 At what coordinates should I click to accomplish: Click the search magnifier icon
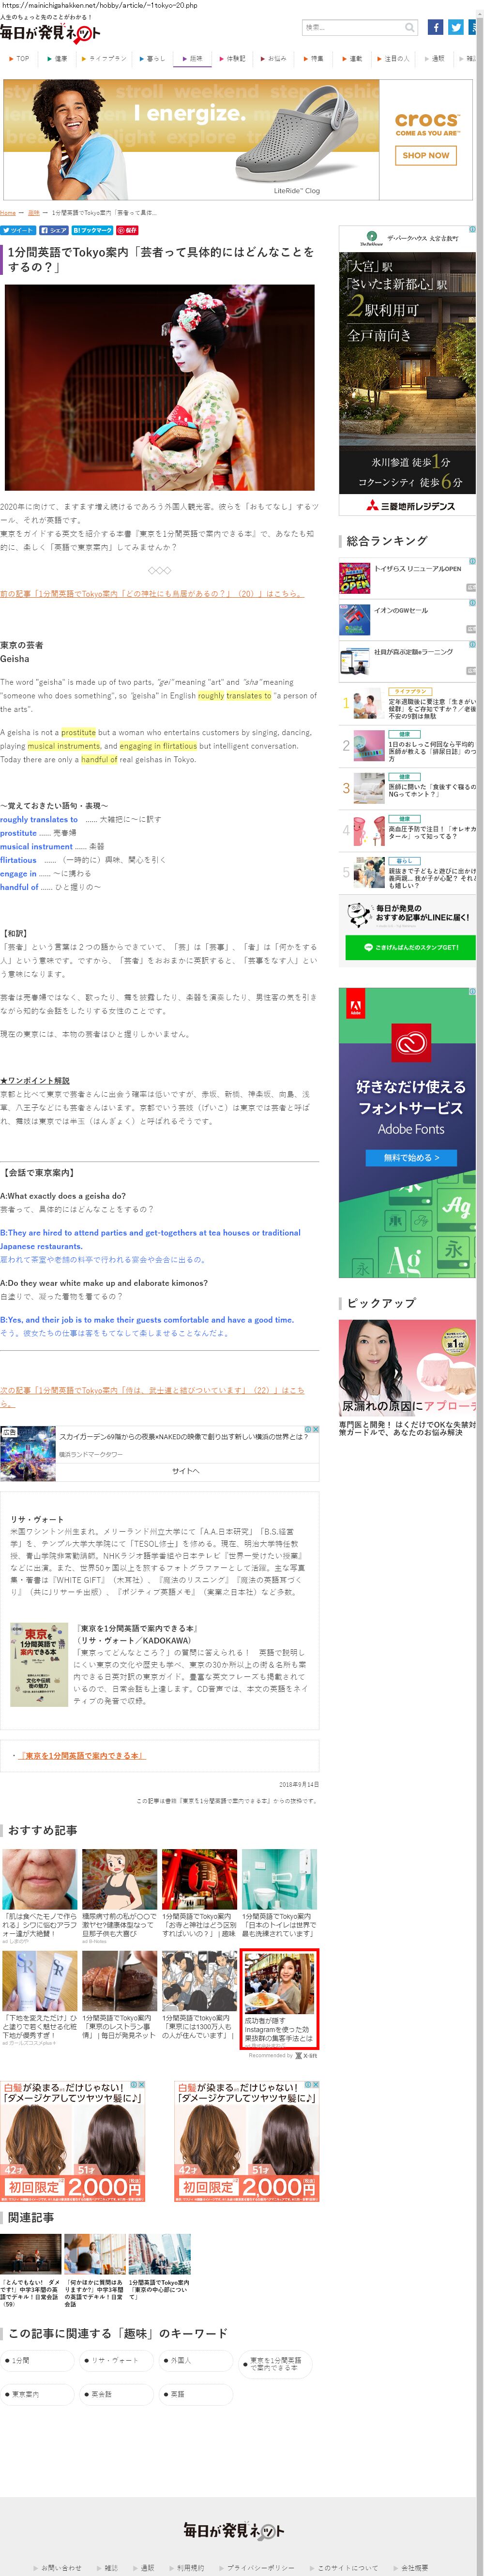409,28
